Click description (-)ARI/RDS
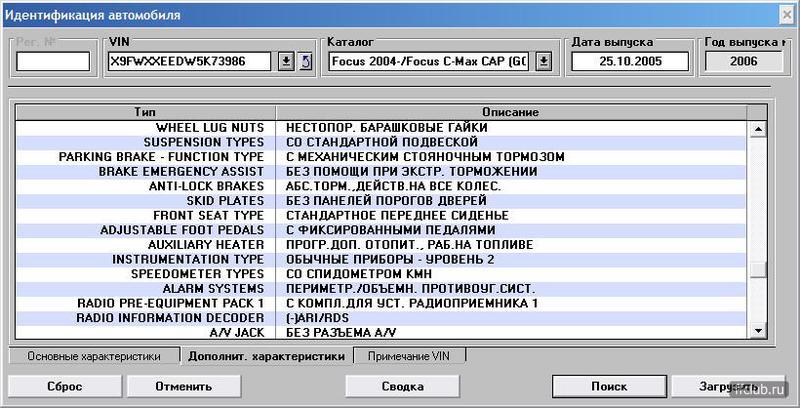The width and height of the screenshot is (800, 408). pos(317,318)
